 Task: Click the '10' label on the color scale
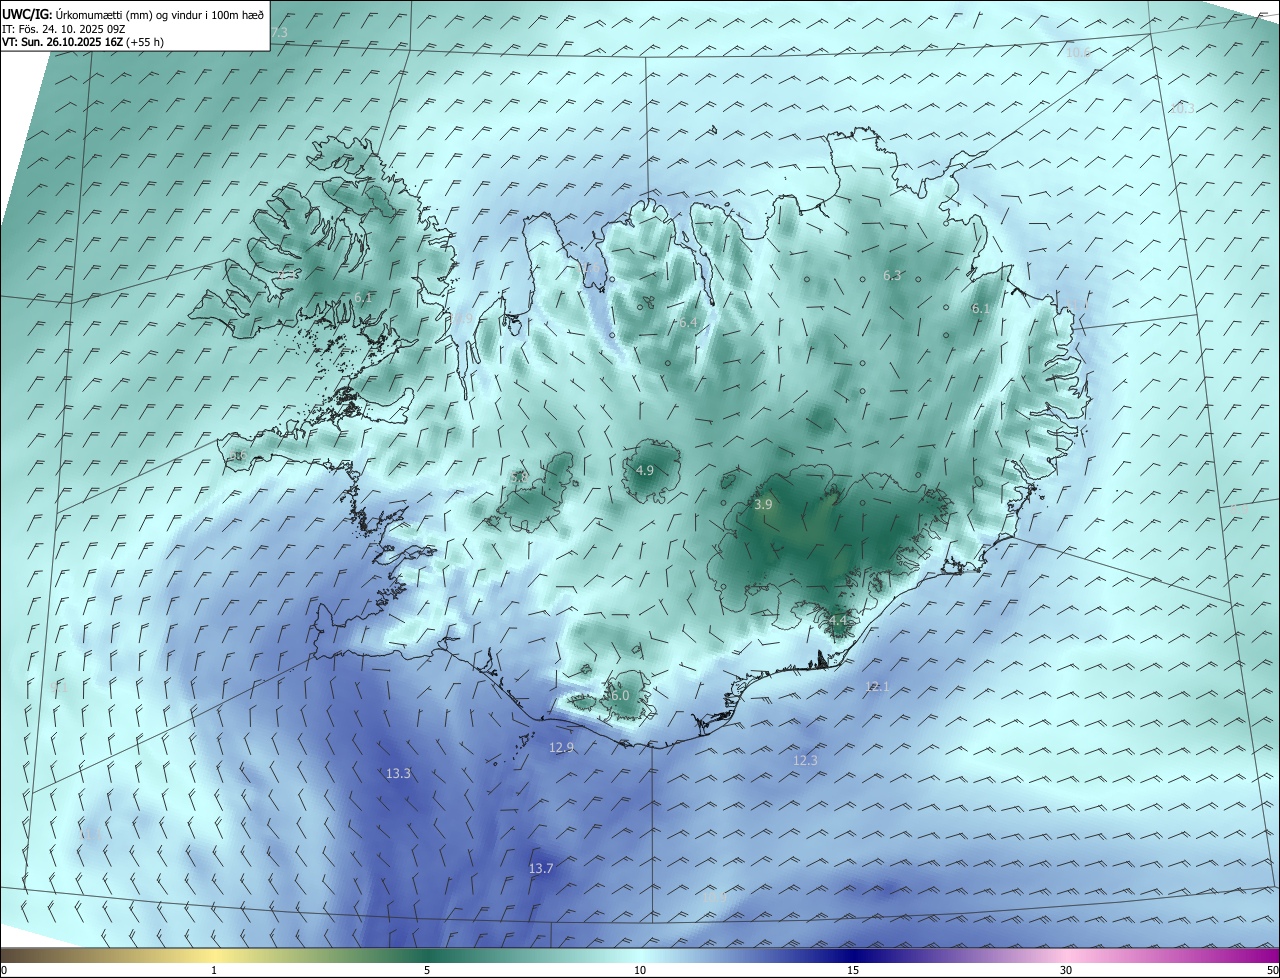tap(640, 970)
